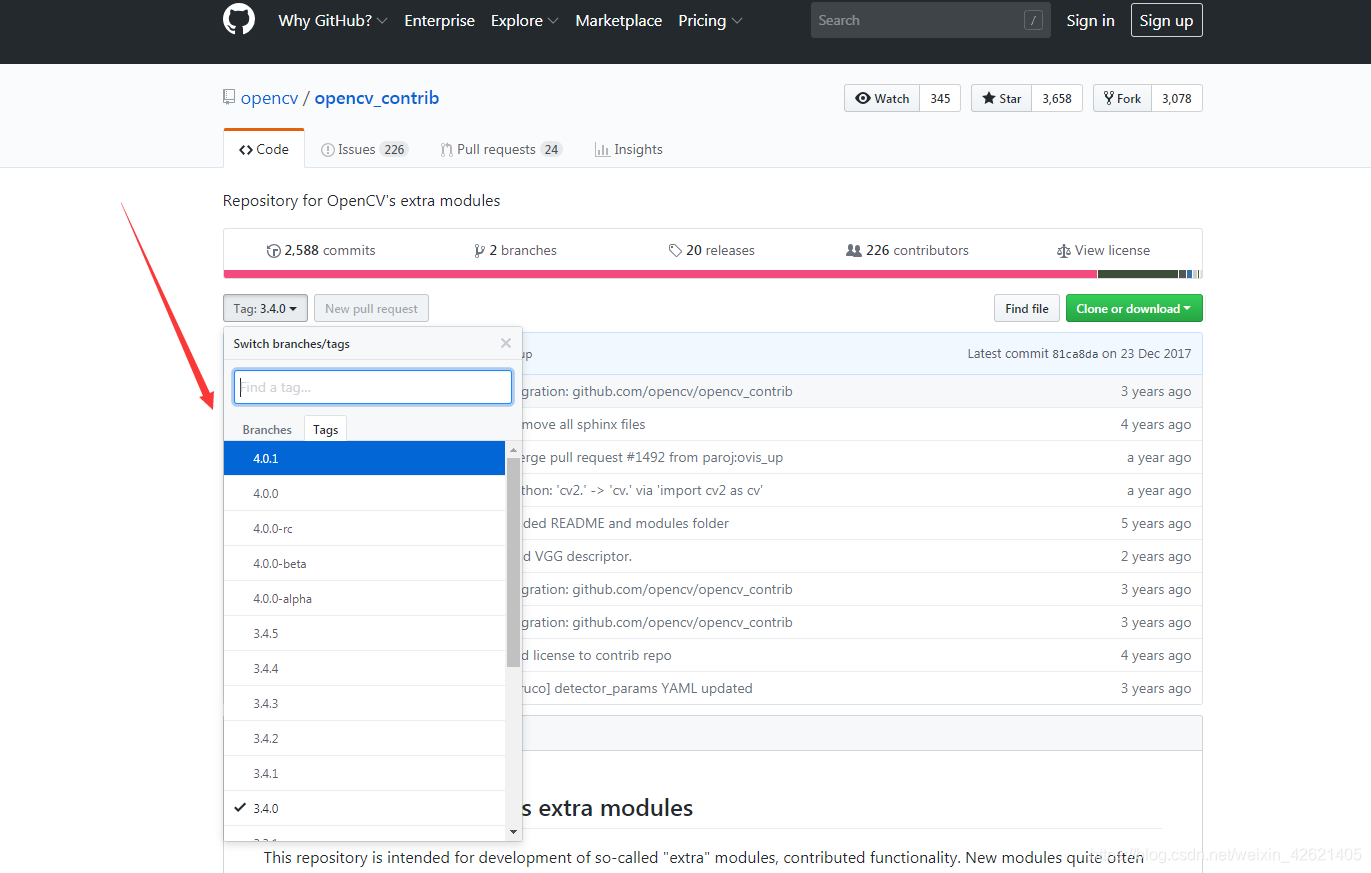Star the opencv_contrib repository
Screen dimensions: 1371x873
1001,98
